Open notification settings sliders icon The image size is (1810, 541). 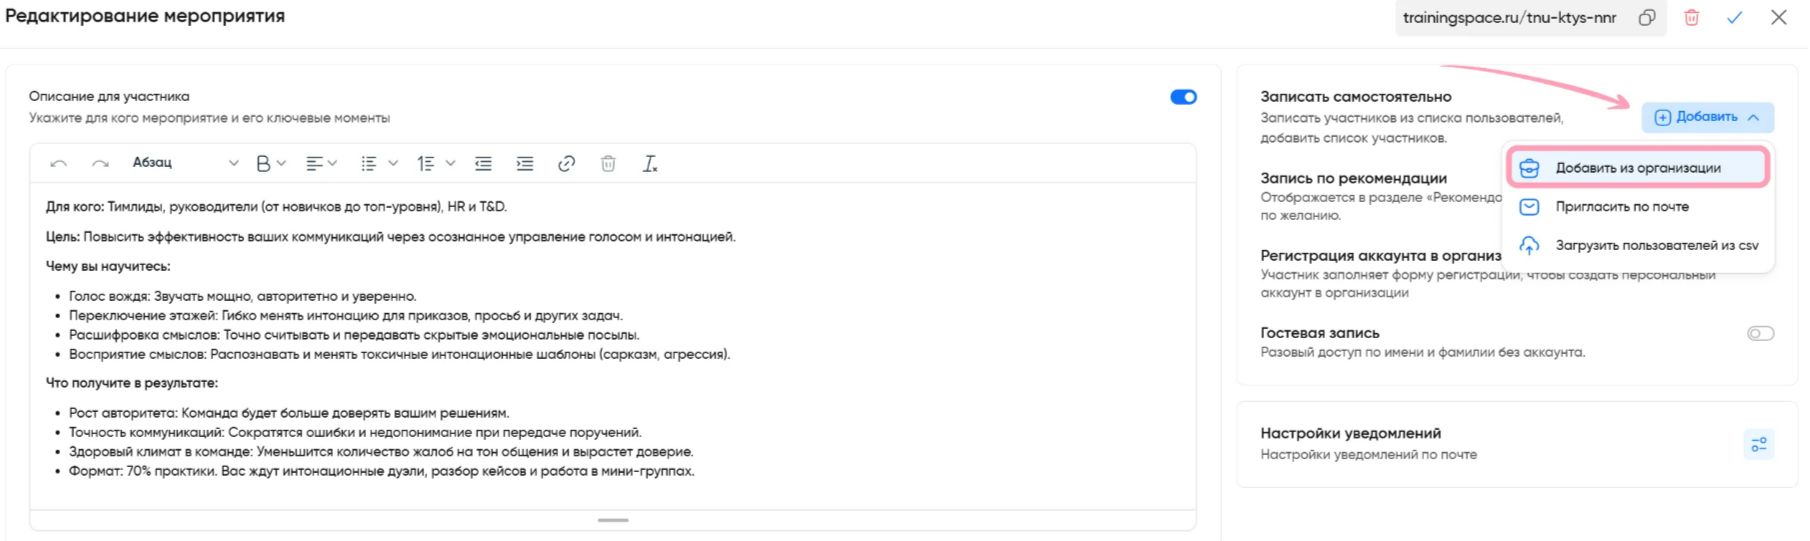(1759, 444)
